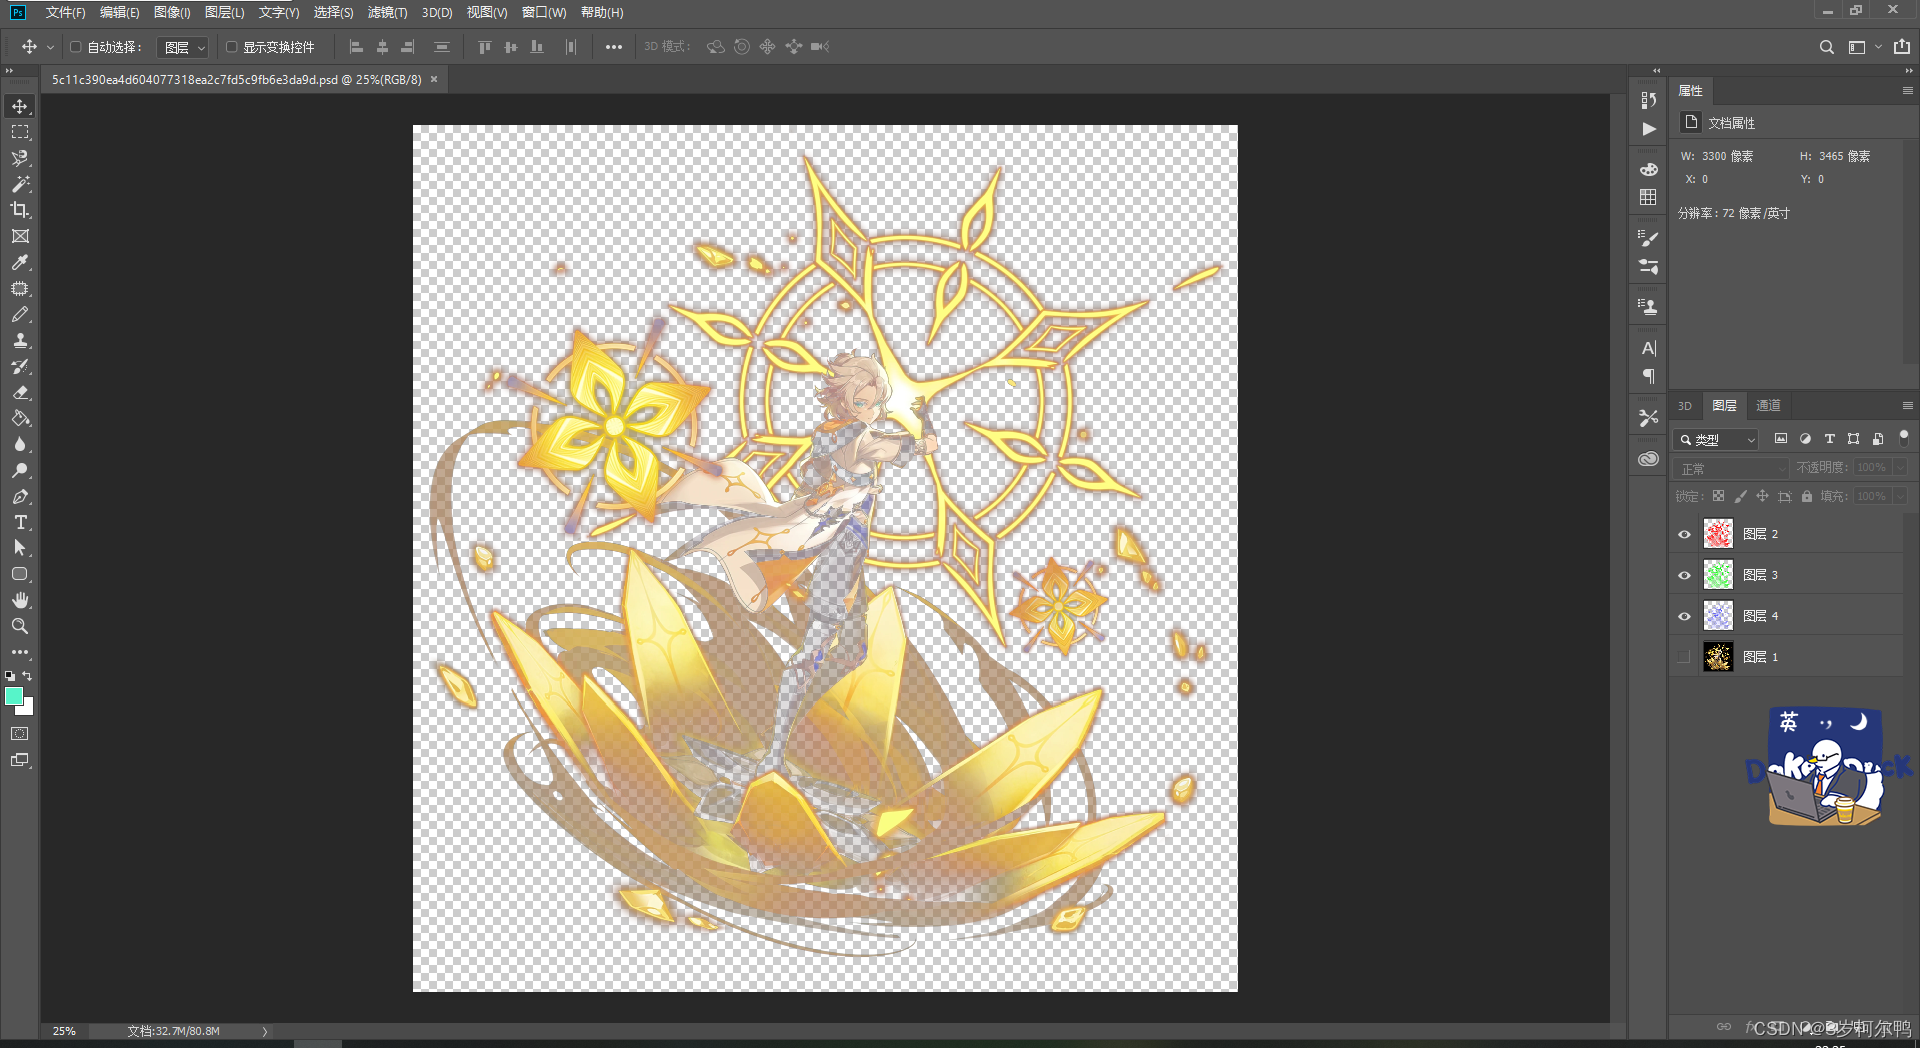Filter layers by type layer icon
The width and height of the screenshot is (1928, 1048).
click(1829, 439)
